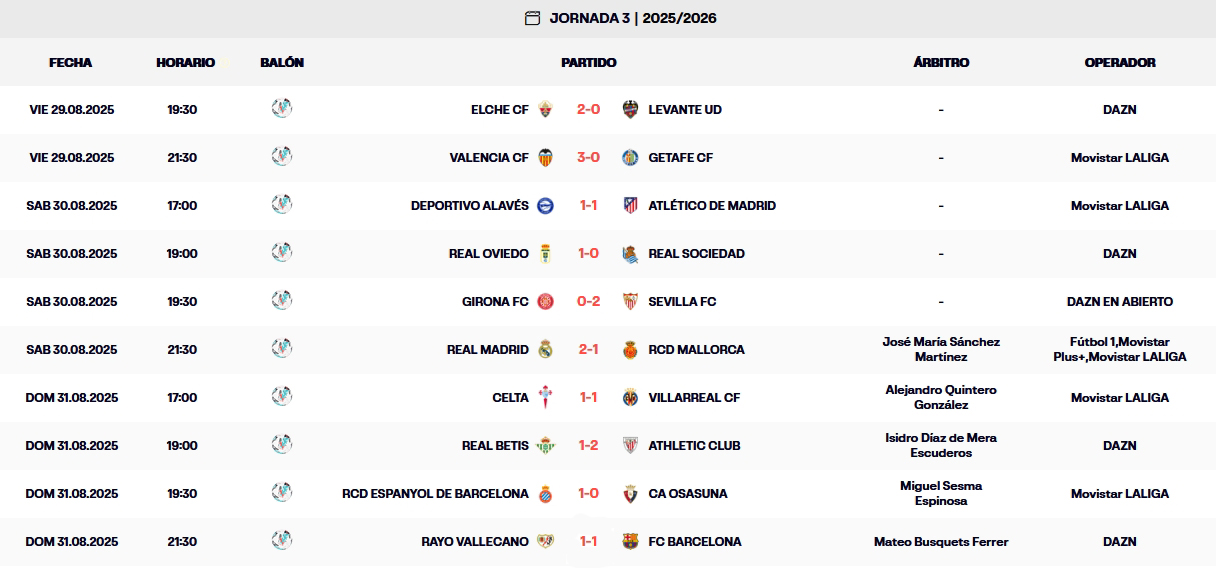Click the Fecha column header

[70, 62]
